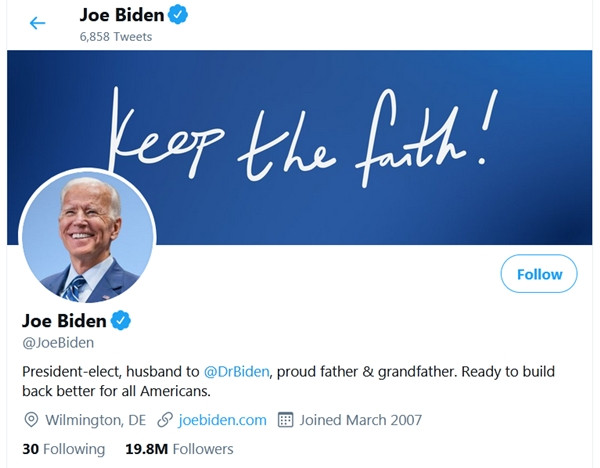Screen dimensions: 600x468
Task: Click the back arrow icon
Action: pos(38,23)
